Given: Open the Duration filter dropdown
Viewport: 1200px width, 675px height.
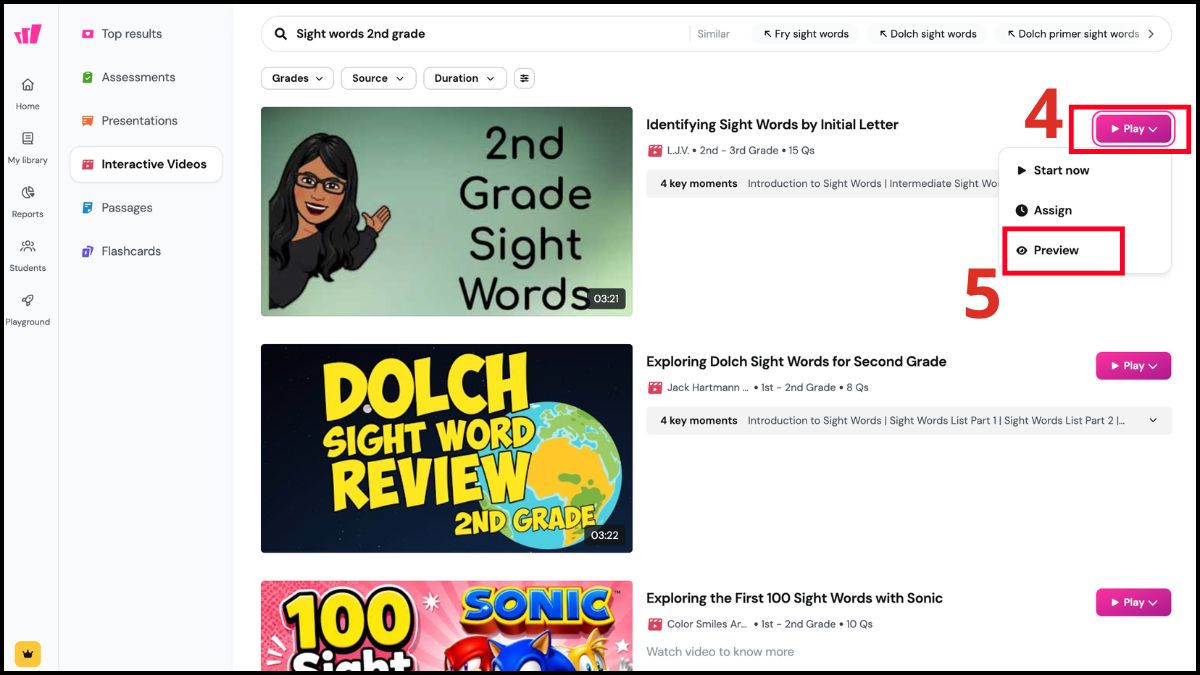Looking at the screenshot, I should (465, 78).
